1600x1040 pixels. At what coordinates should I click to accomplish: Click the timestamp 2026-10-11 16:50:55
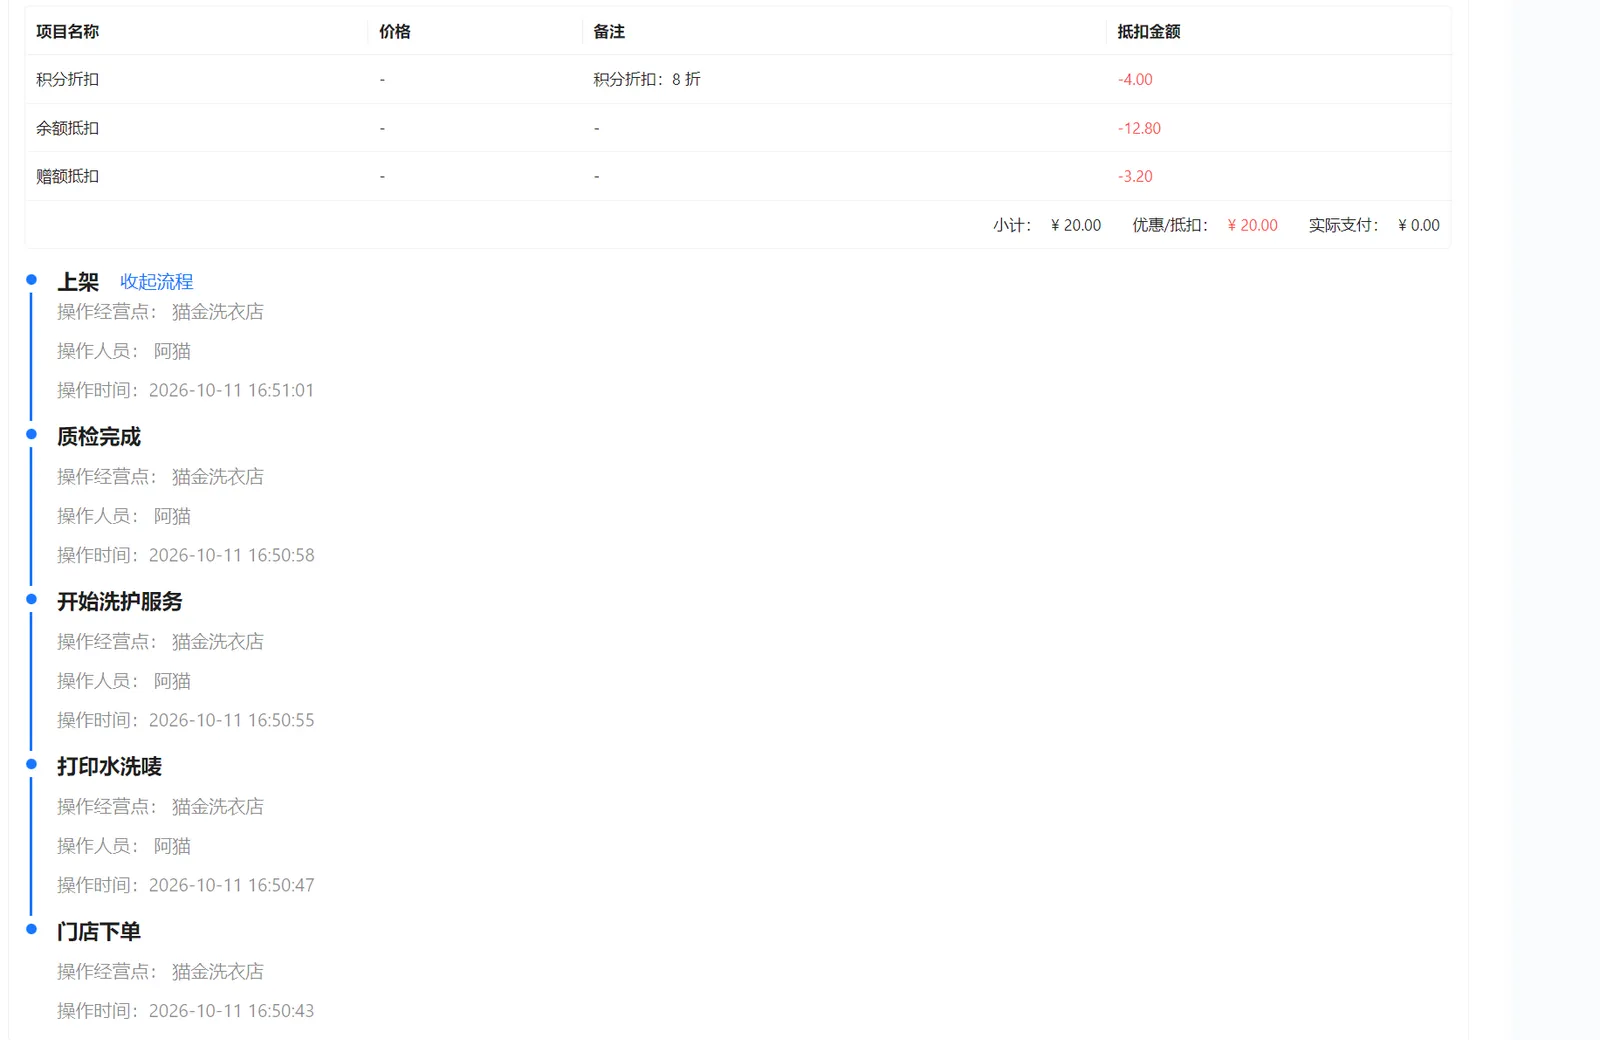click(x=231, y=720)
